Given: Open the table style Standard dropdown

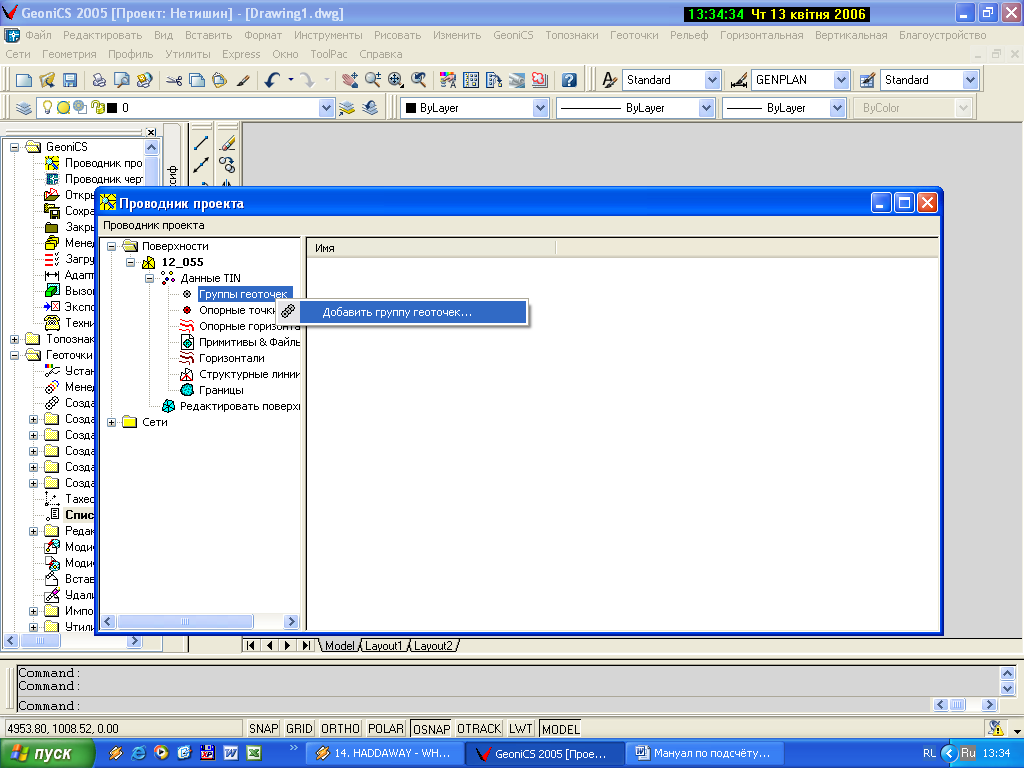Looking at the screenshot, I should [x=970, y=80].
